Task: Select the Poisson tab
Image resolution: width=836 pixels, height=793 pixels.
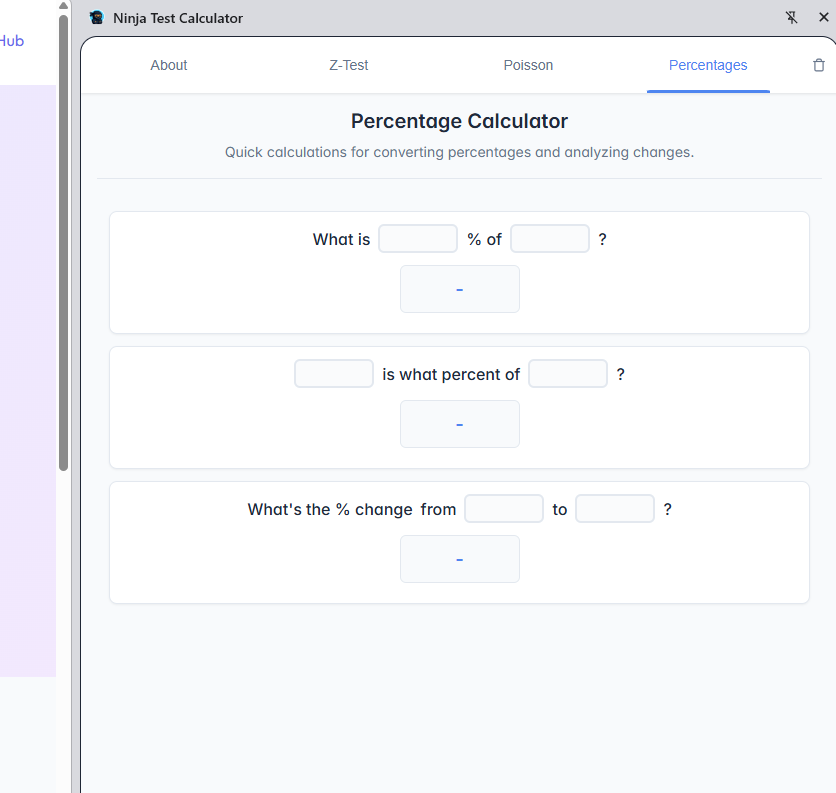Action: tap(528, 65)
